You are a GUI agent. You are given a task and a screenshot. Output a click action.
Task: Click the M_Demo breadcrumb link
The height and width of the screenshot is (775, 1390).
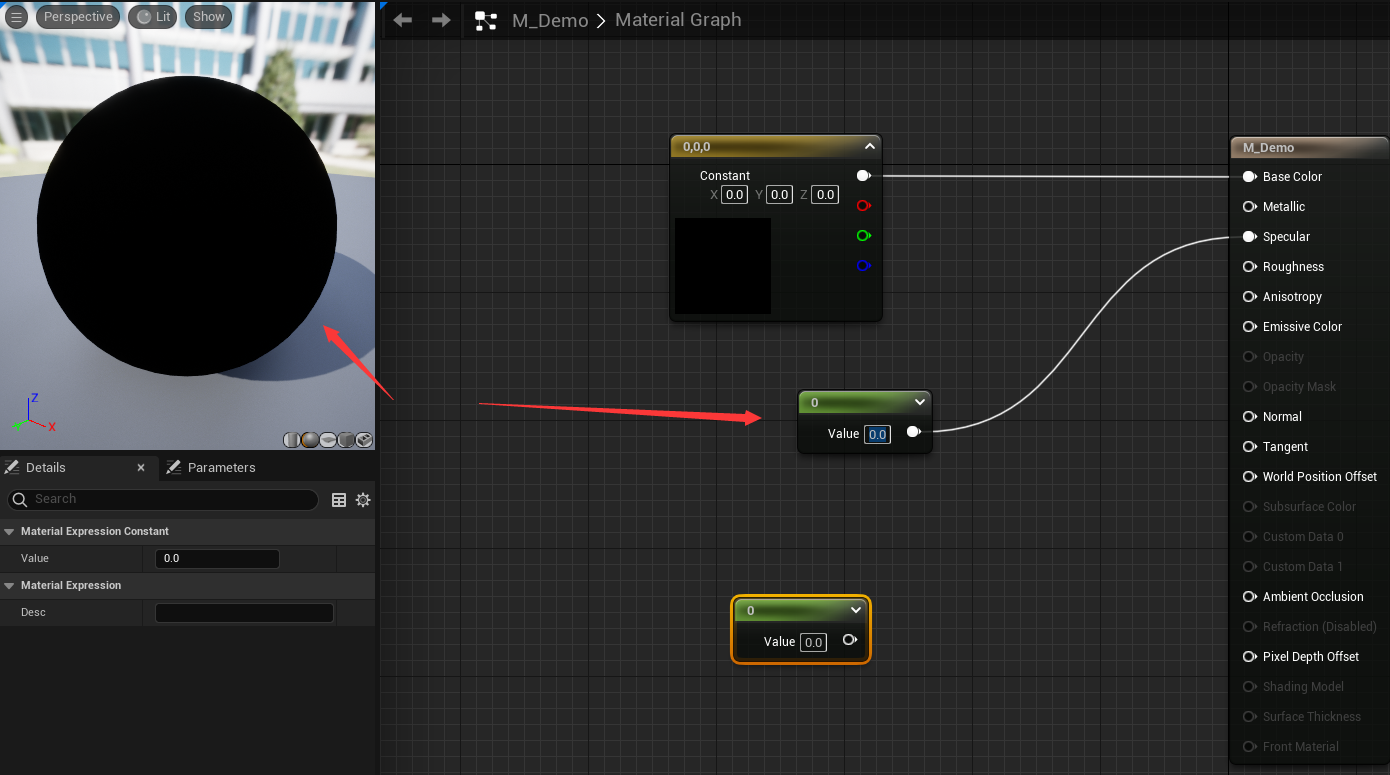(x=549, y=20)
